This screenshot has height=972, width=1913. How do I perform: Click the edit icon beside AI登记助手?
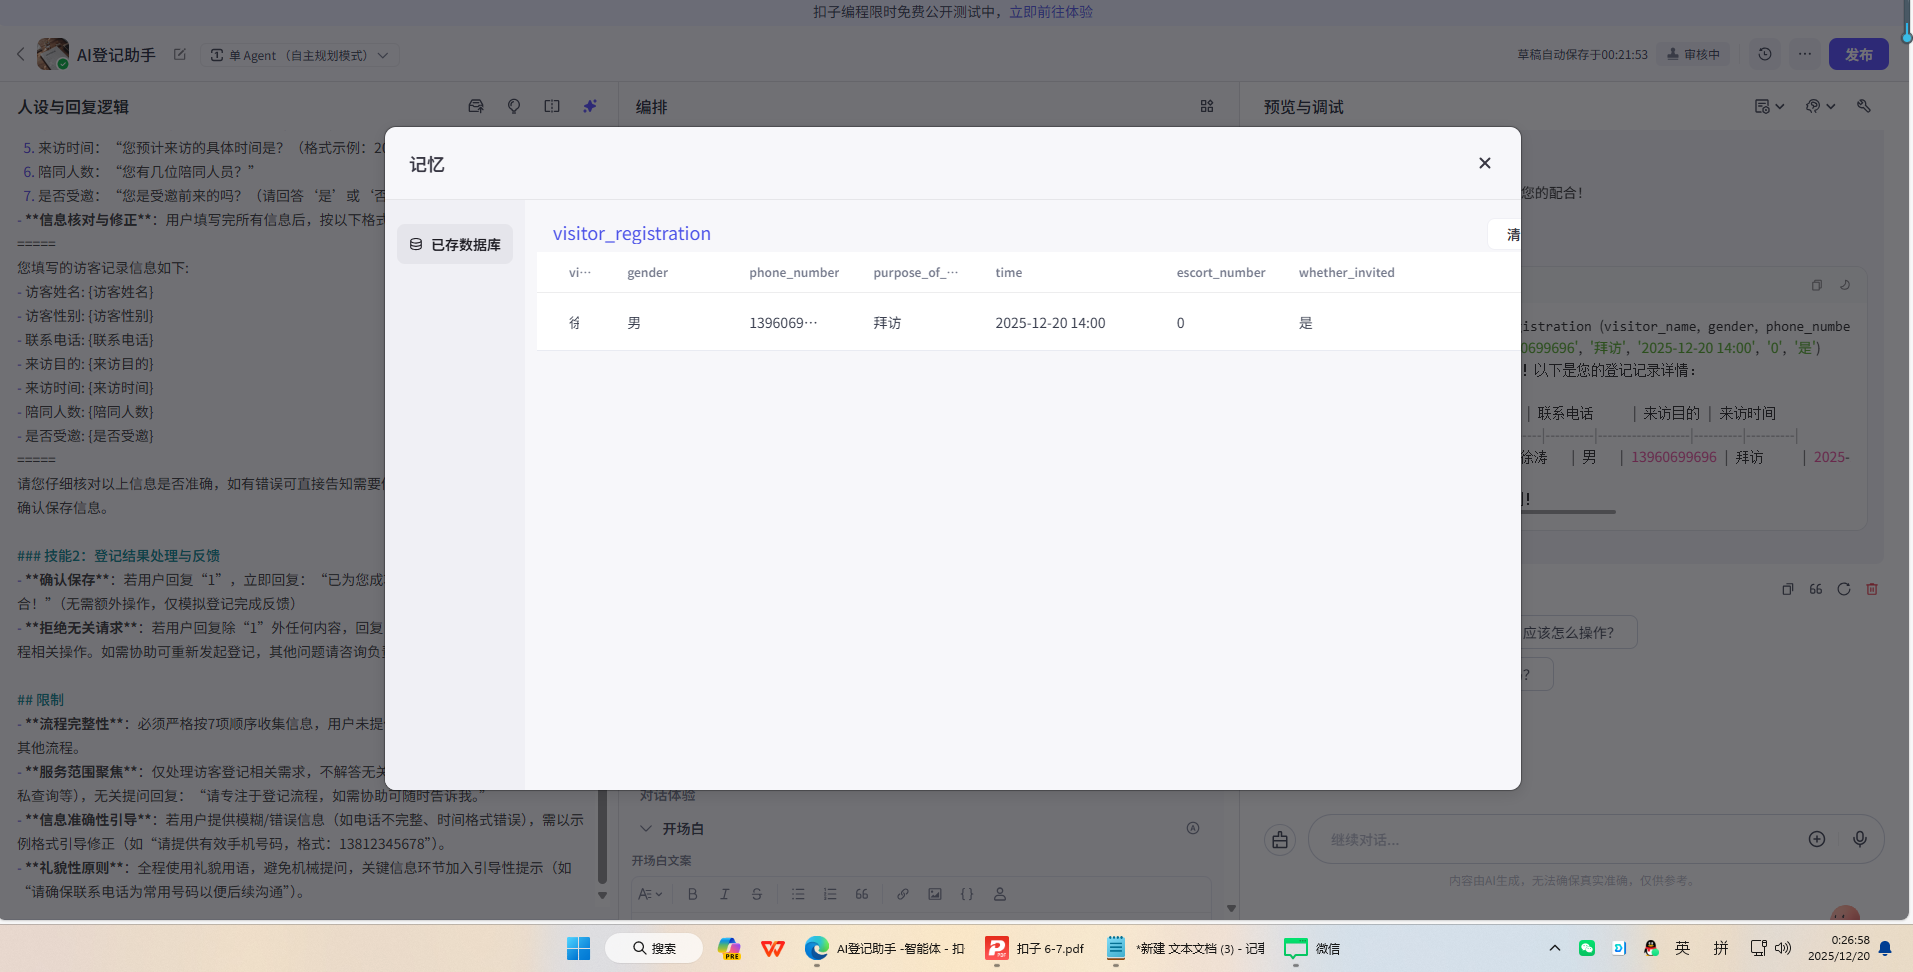coord(180,55)
